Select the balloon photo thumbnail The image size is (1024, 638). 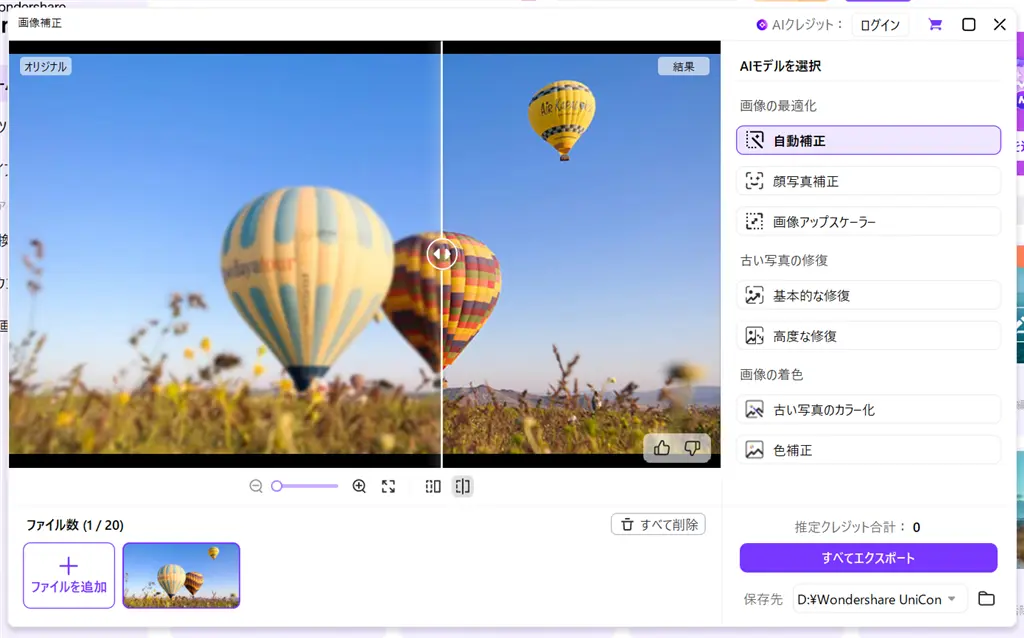click(181, 574)
